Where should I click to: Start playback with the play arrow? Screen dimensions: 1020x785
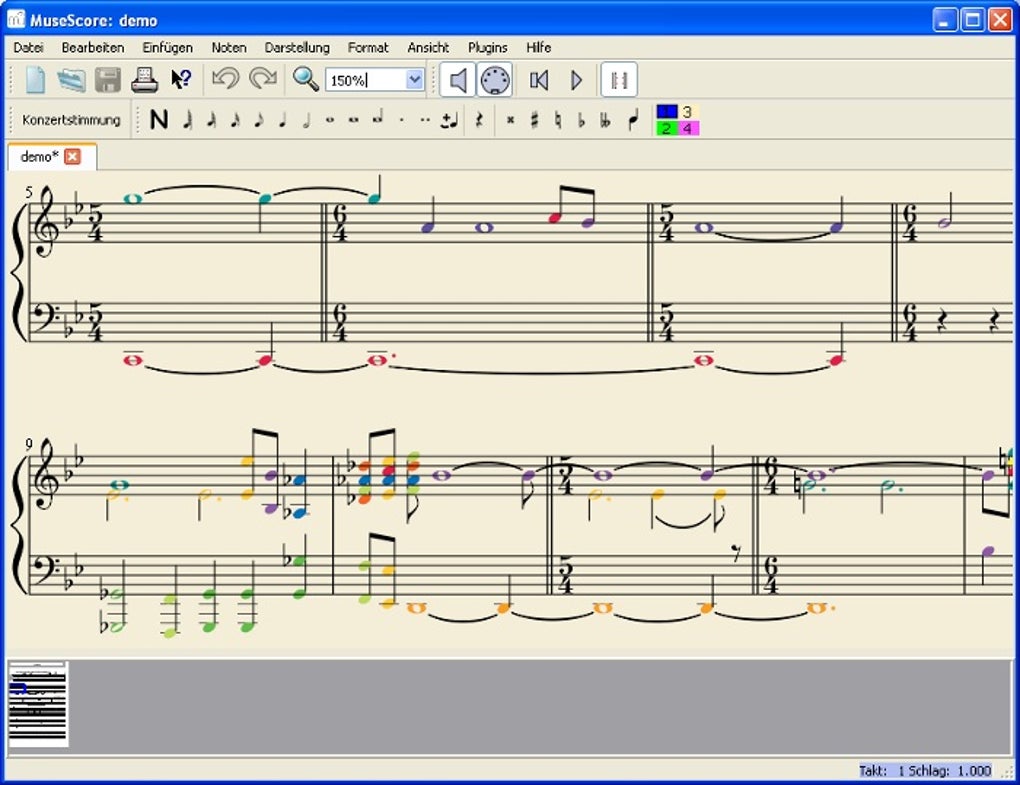576,80
